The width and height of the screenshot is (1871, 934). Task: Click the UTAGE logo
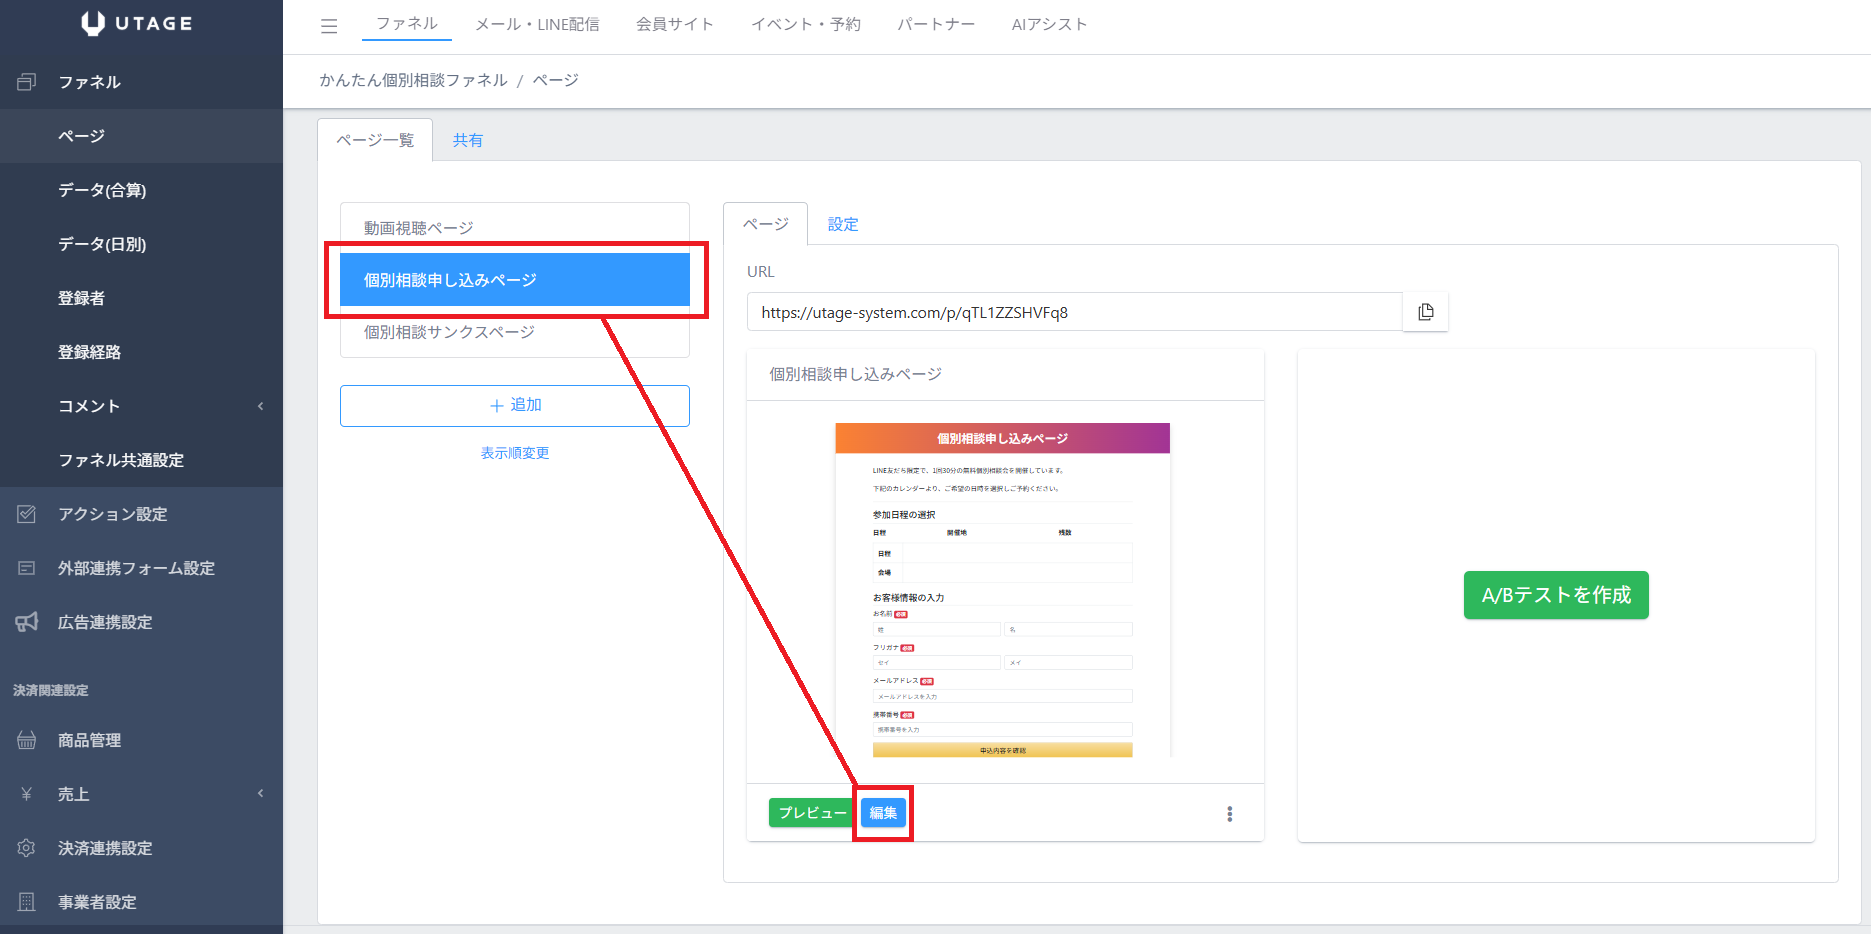(138, 24)
